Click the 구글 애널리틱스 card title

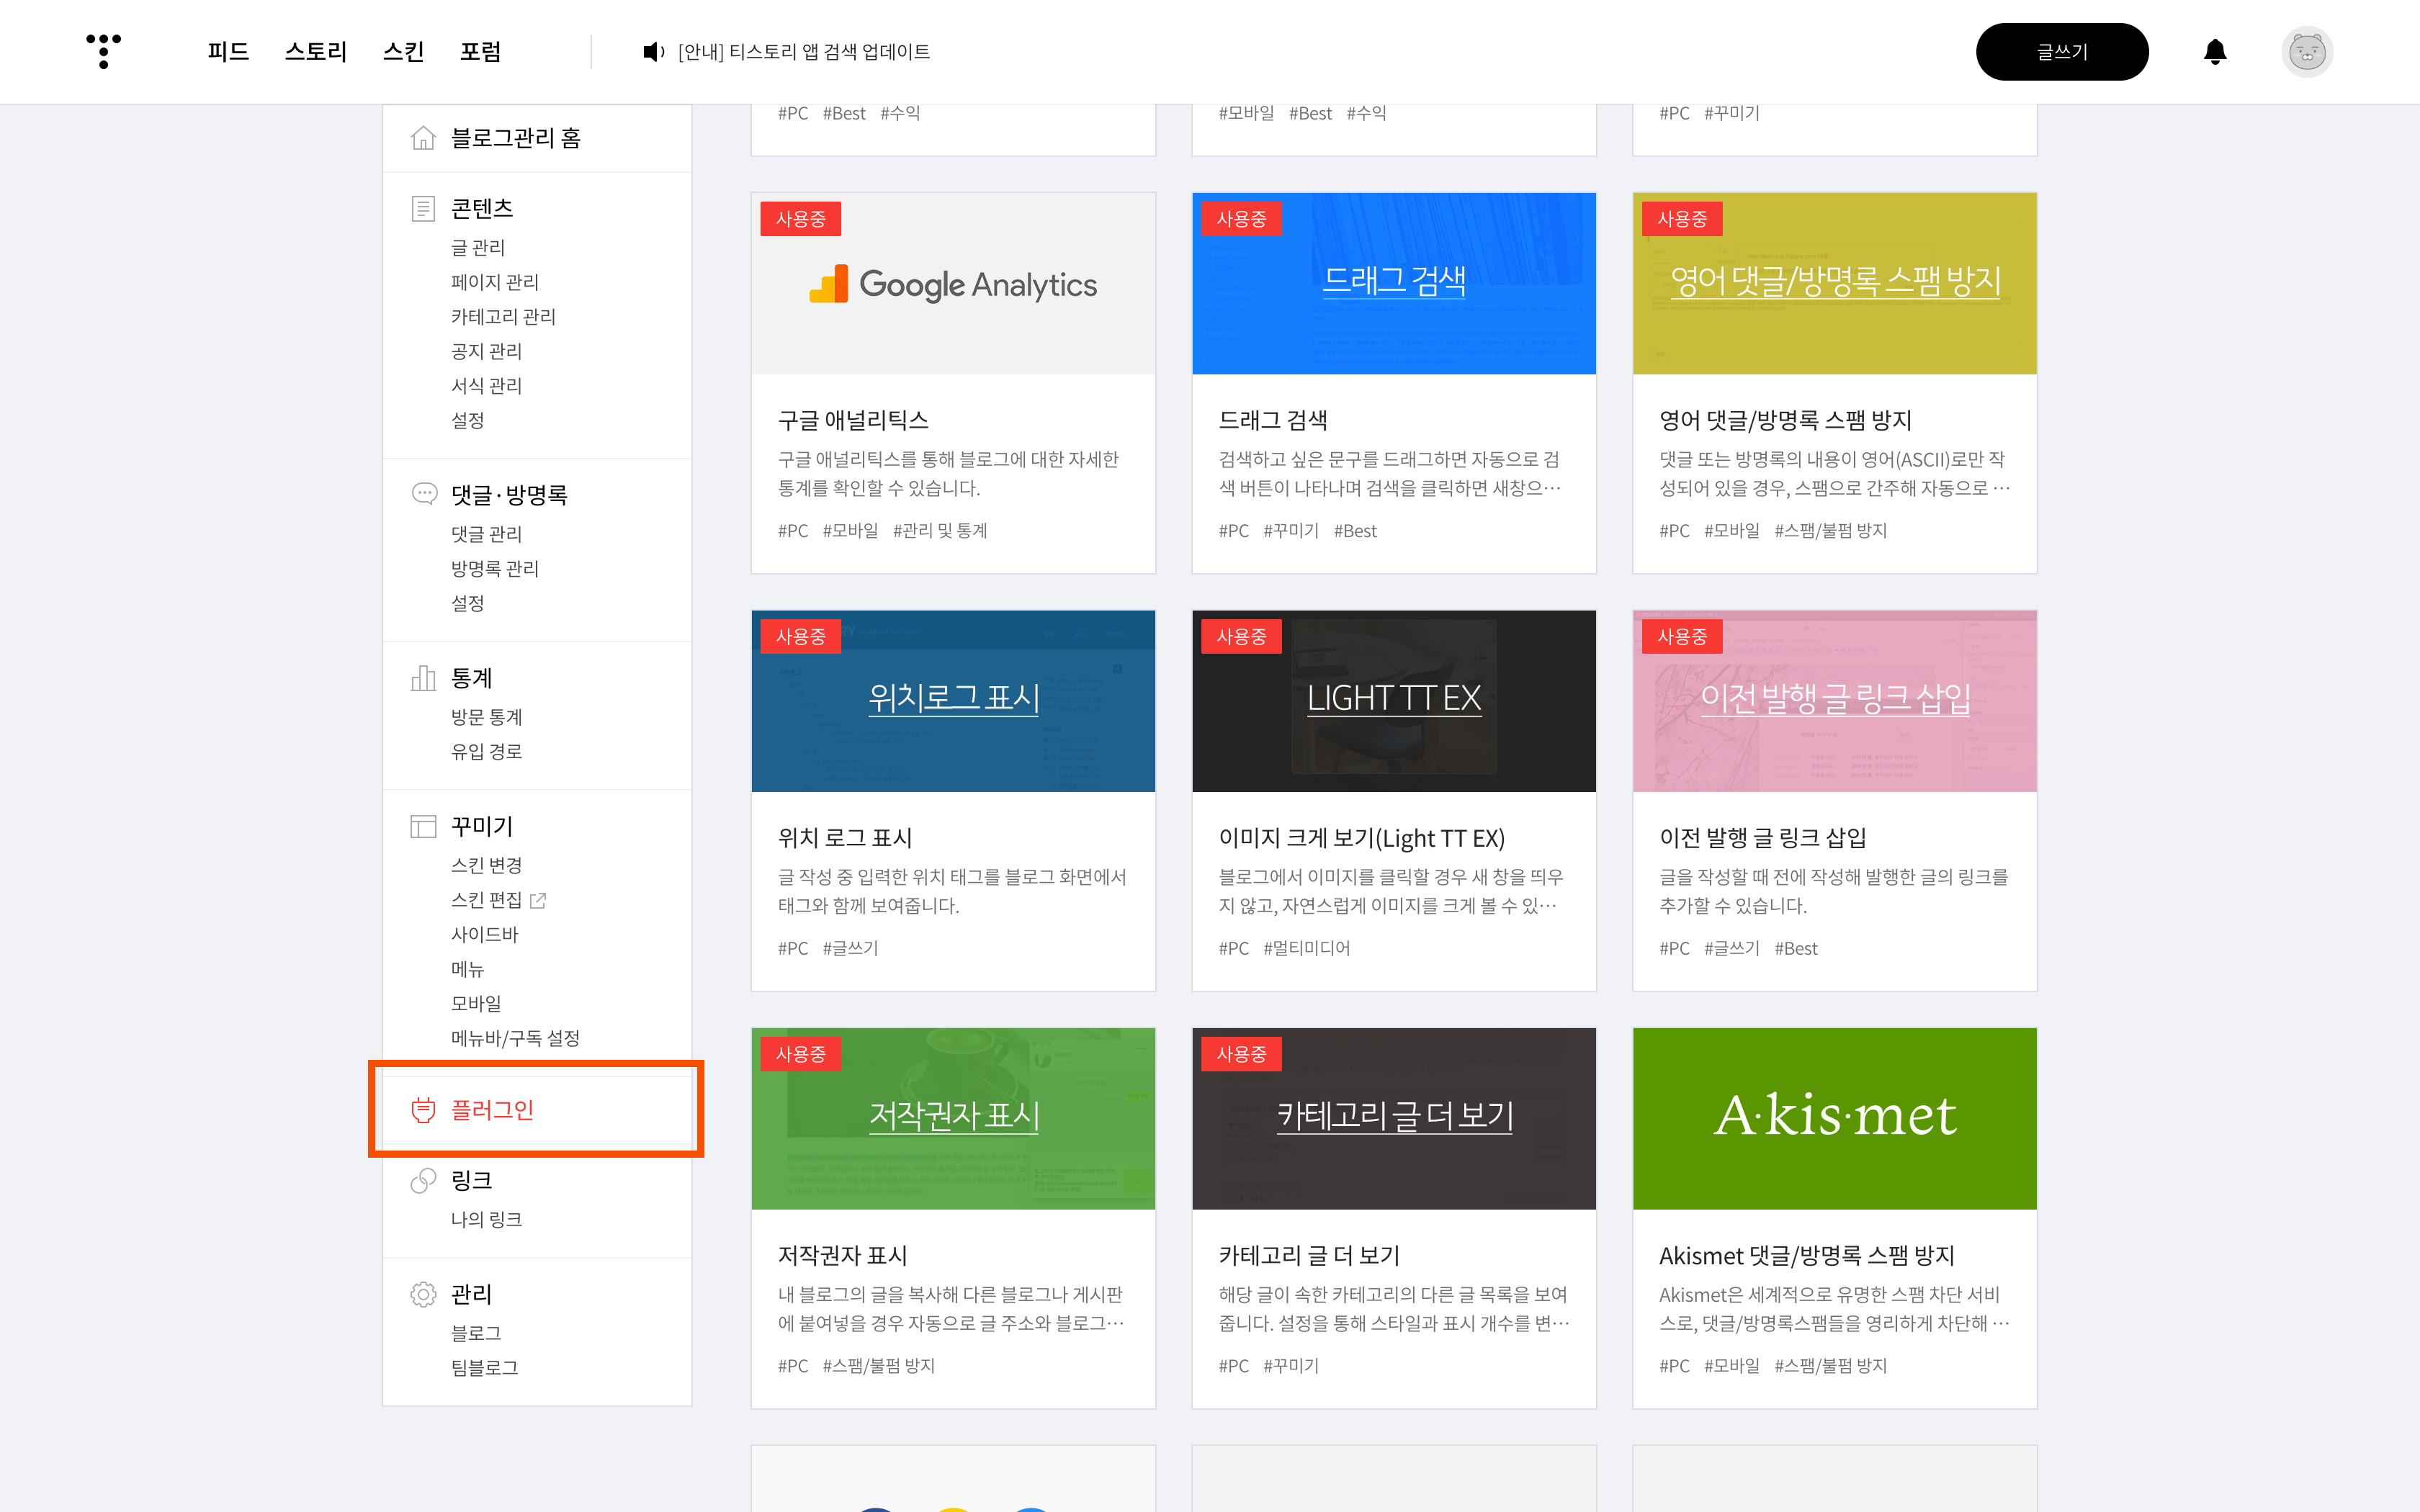853,420
